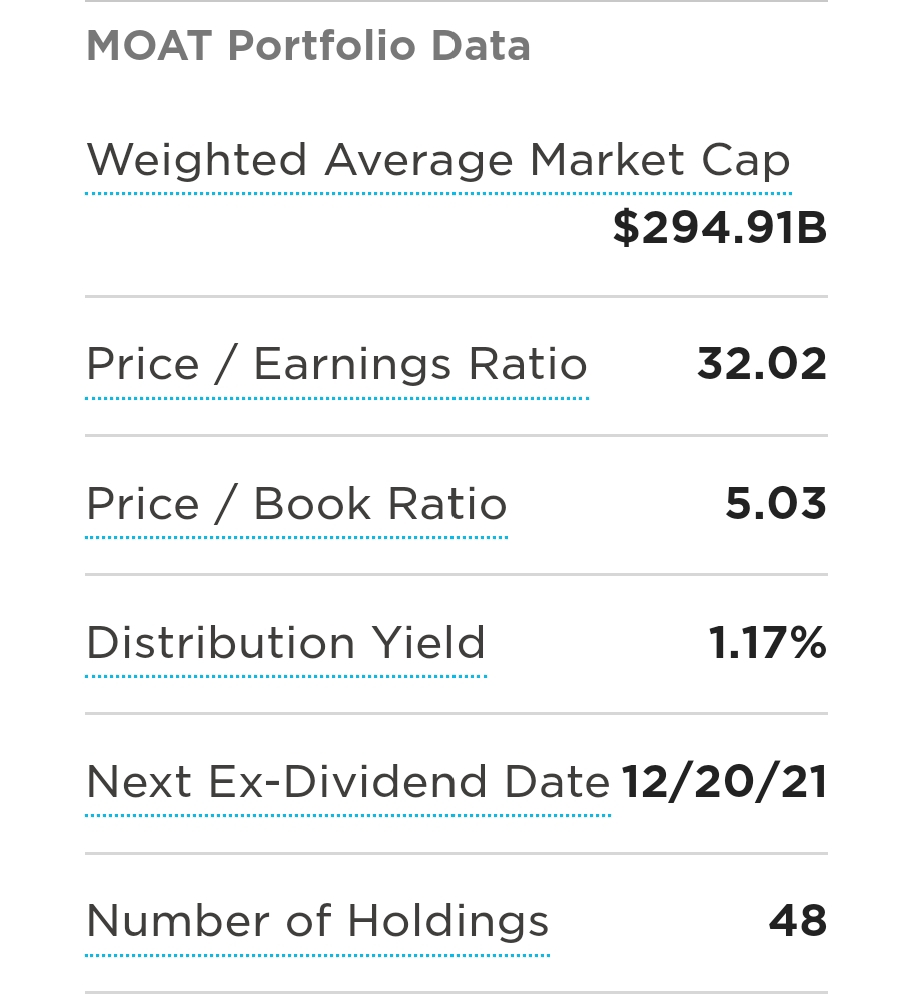Image resolution: width=905 pixels, height=998 pixels.
Task: Open the Weighted Average Market Cap definition
Action: pos(438,160)
